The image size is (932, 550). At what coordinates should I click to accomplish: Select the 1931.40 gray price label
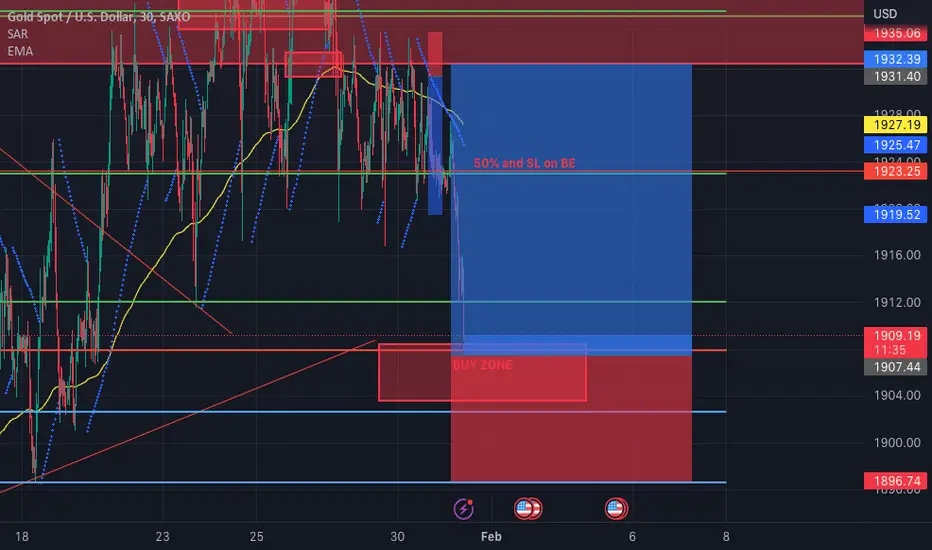tap(895, 76)
